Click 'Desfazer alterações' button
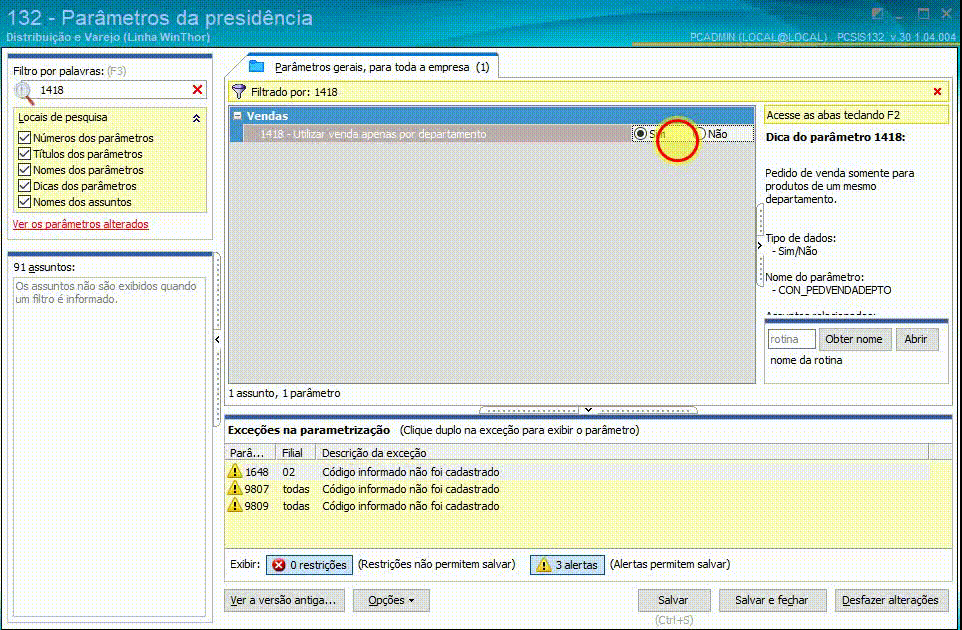Image resolution: width=962 pixels, height=630 pixels. 890,601
